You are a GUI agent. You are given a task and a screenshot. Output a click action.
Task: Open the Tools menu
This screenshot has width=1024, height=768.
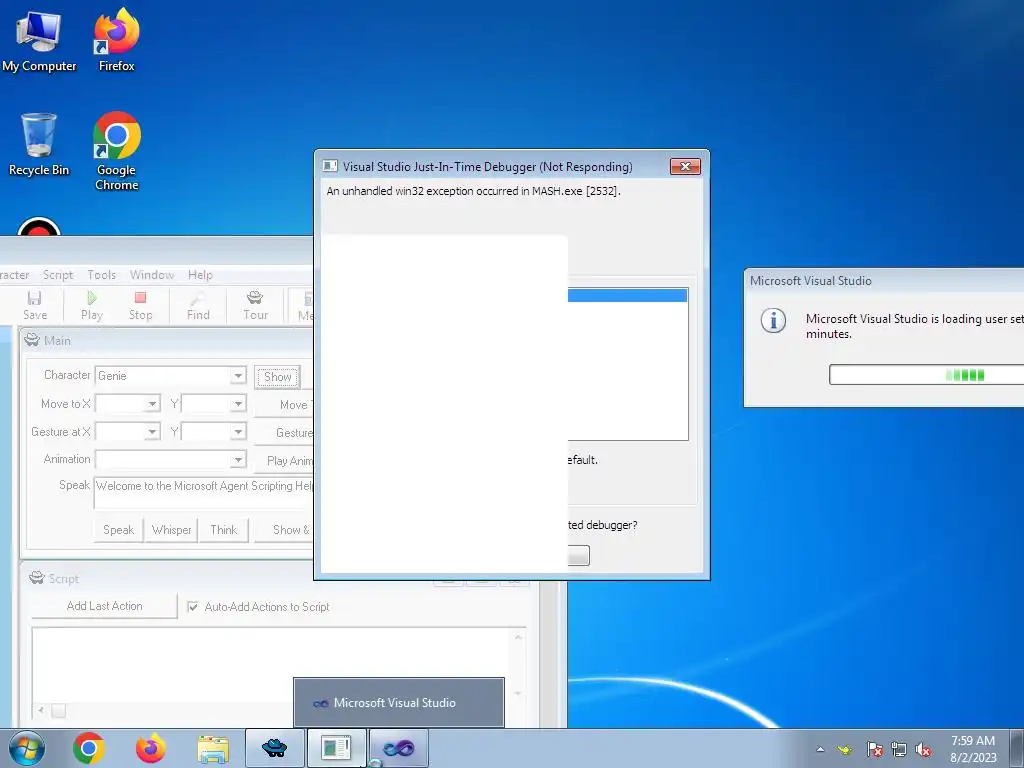[101, 275]
